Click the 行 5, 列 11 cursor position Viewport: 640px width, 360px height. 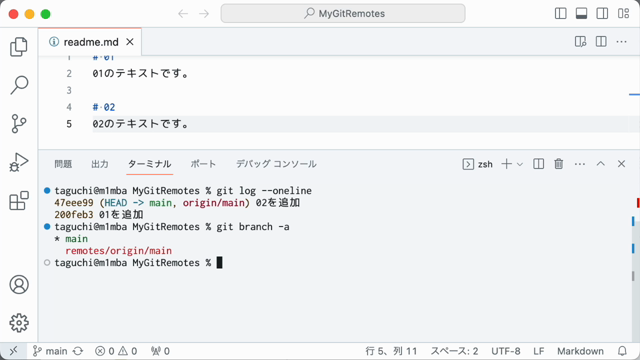coord(391,351)
